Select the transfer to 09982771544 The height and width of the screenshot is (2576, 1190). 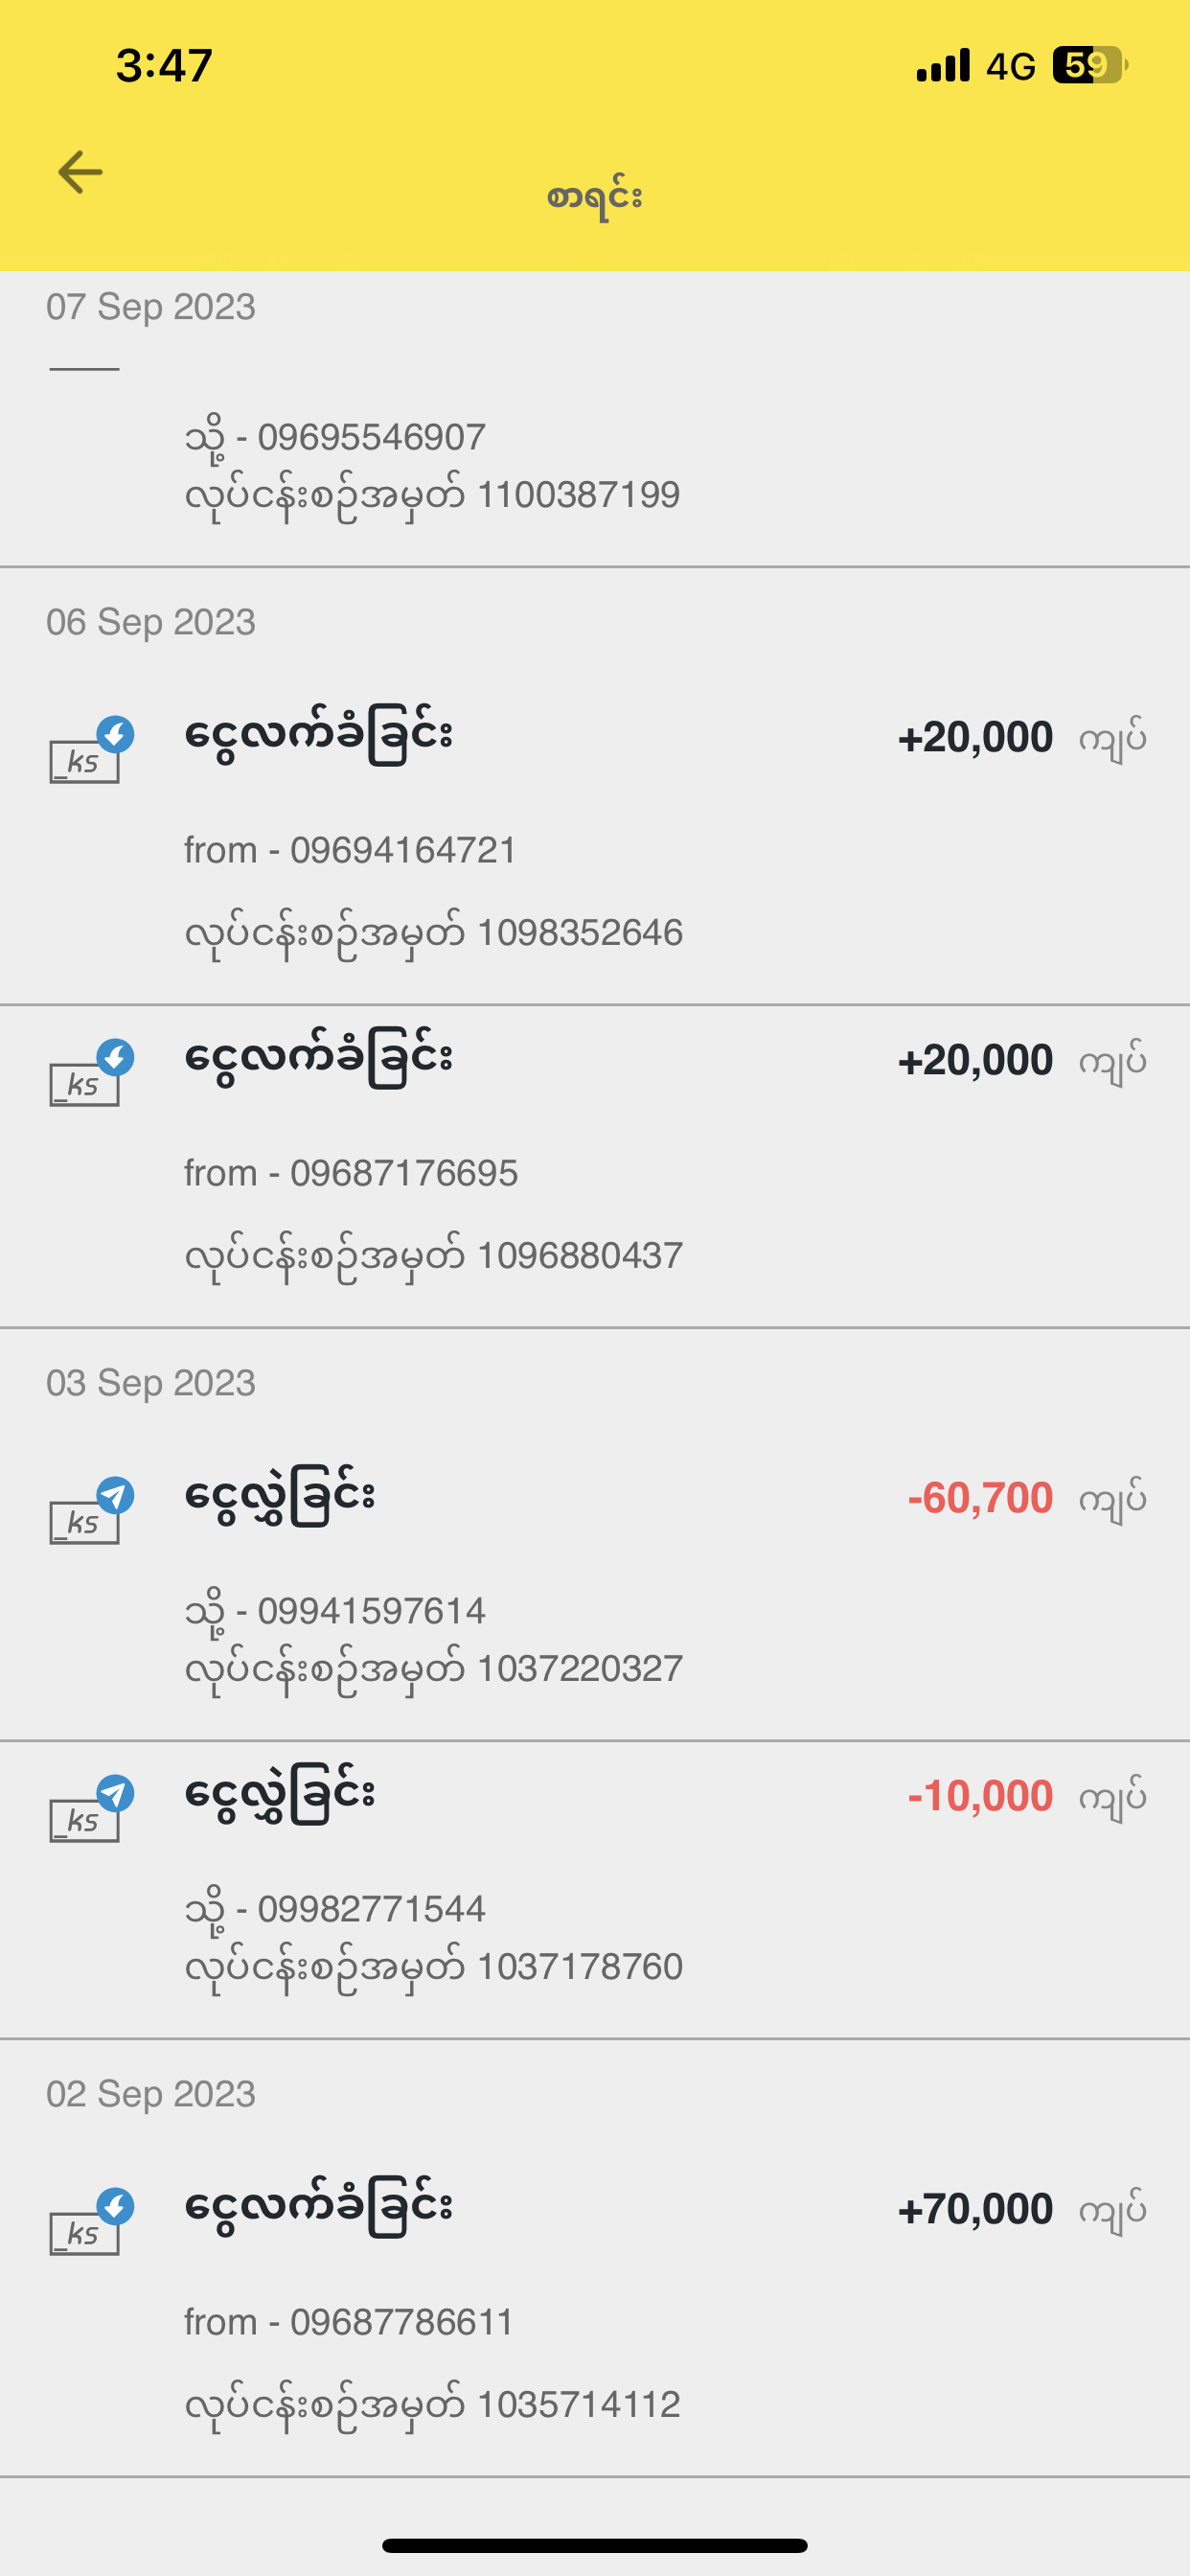(335, 1909)
